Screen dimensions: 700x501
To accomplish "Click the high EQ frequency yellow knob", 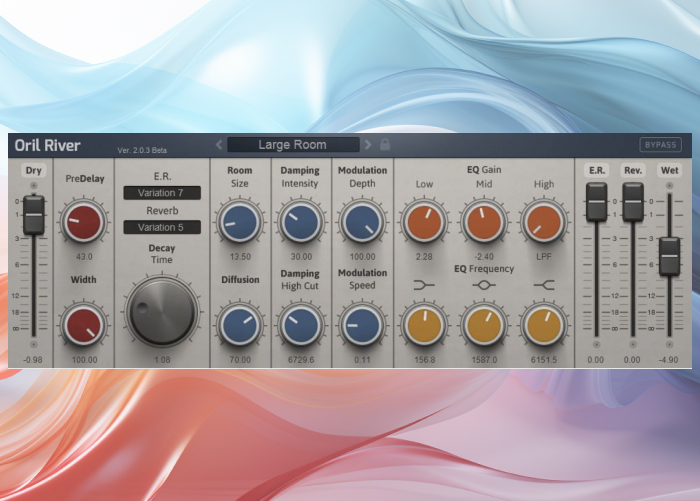I will coord(544,325).
